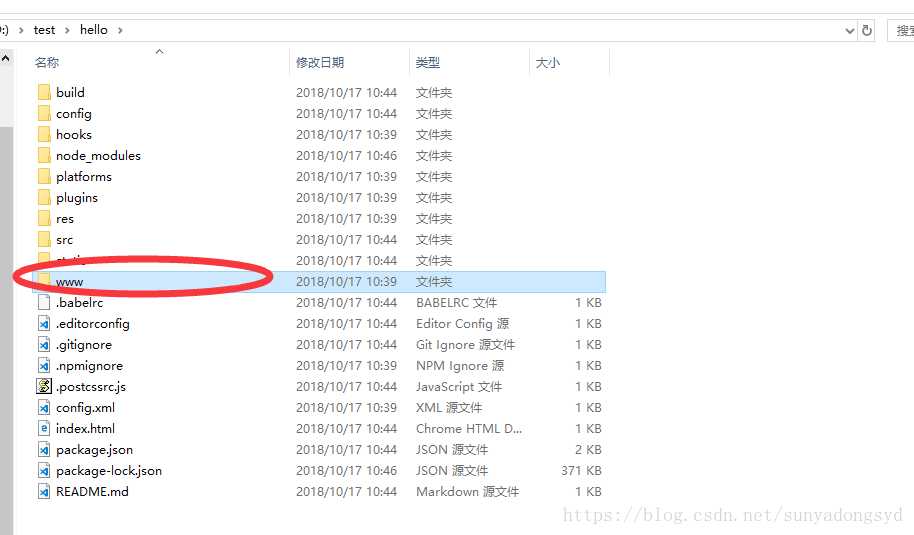Click the BABELRC 文件 type cell

point(456,302)
